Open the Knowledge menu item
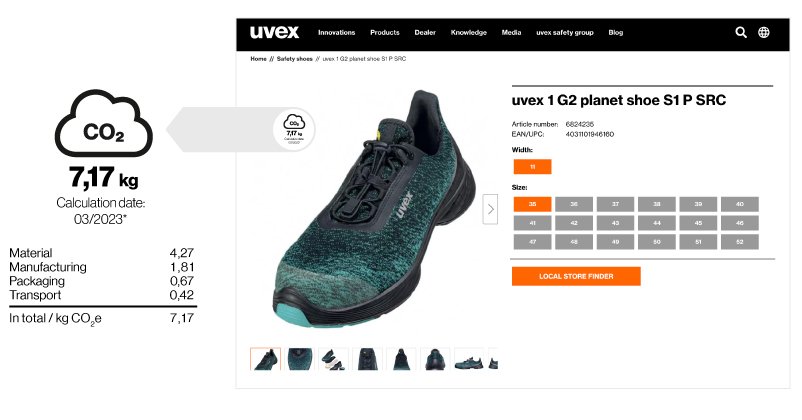 469,32
